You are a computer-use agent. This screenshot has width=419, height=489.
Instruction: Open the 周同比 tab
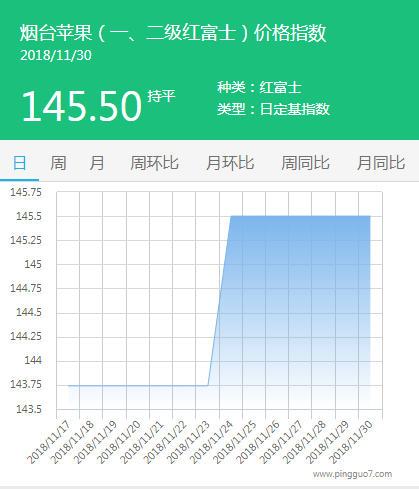point(305,163)
